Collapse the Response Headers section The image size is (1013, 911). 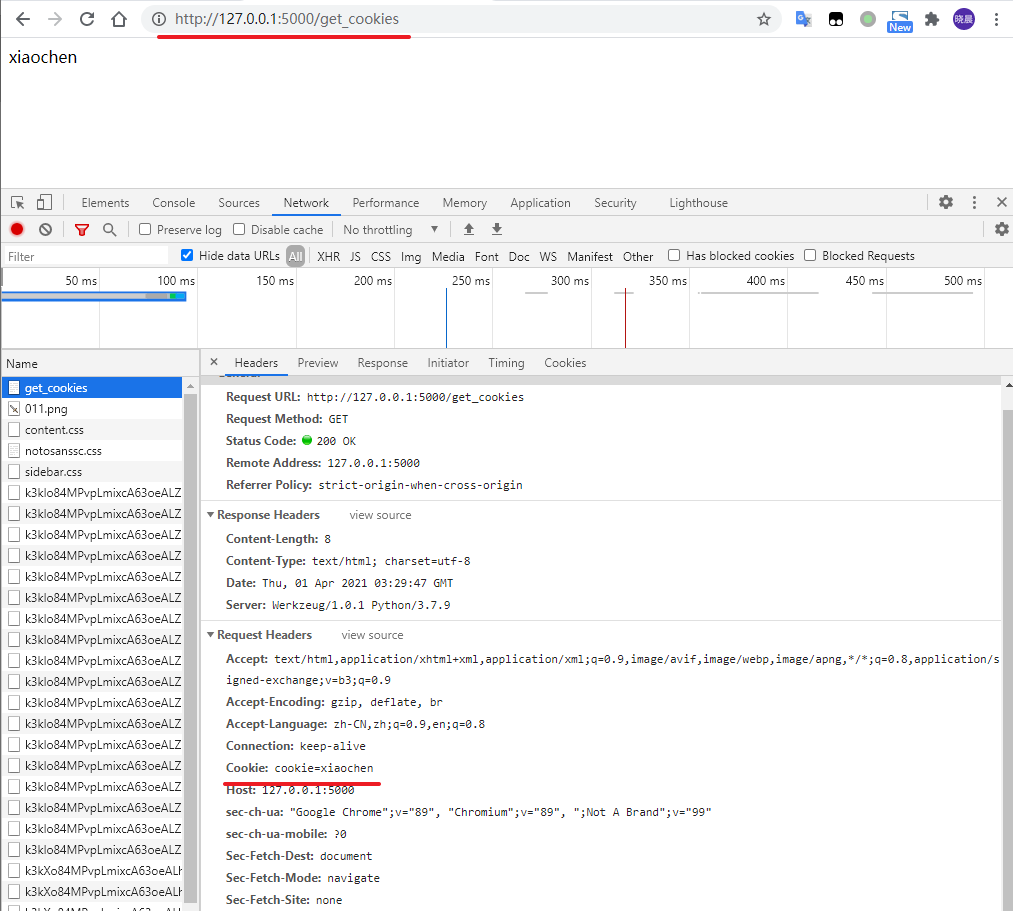point(211,515)
